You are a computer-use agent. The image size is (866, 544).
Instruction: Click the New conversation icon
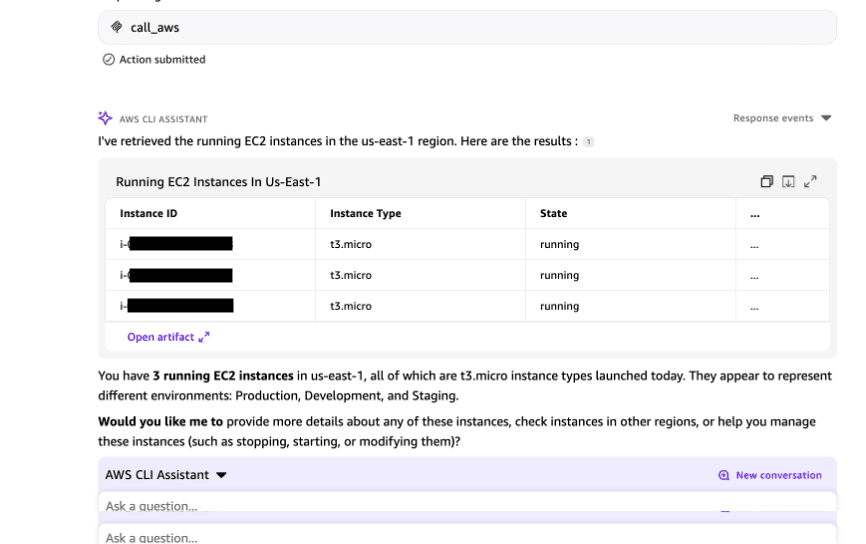pos(724,475)
